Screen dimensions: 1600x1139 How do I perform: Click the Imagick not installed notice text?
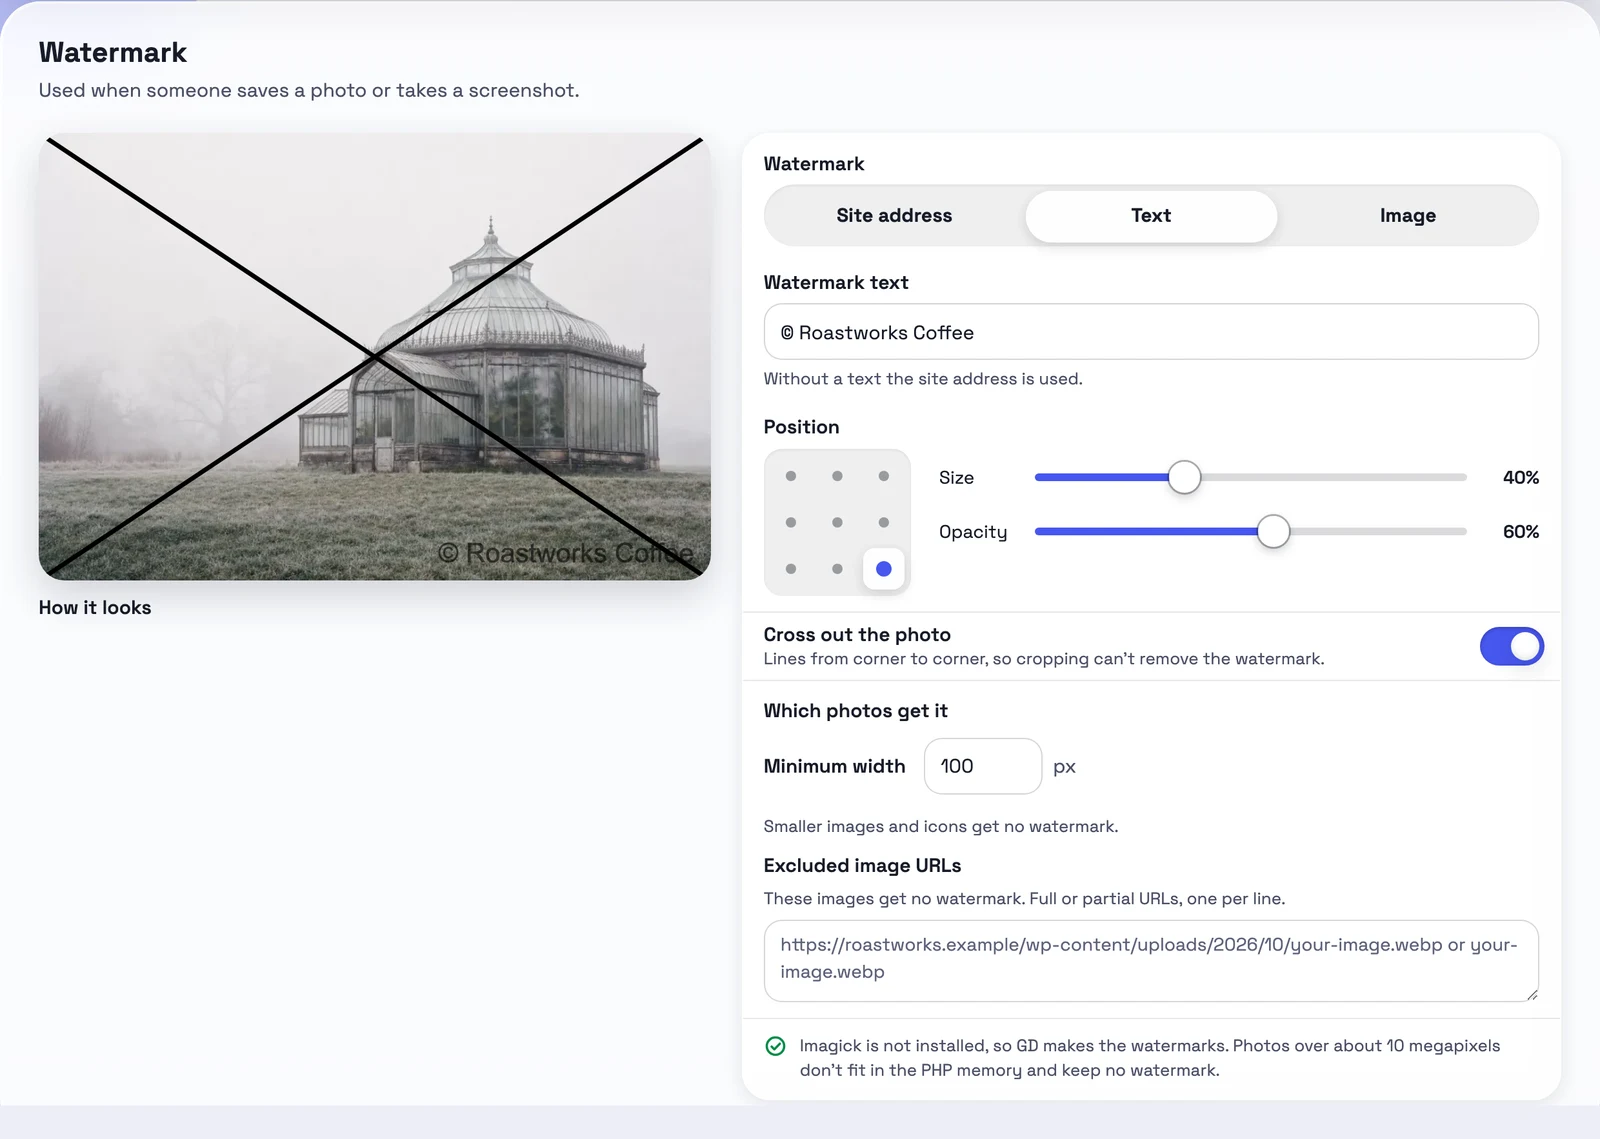click(x=1150, y=1058)
